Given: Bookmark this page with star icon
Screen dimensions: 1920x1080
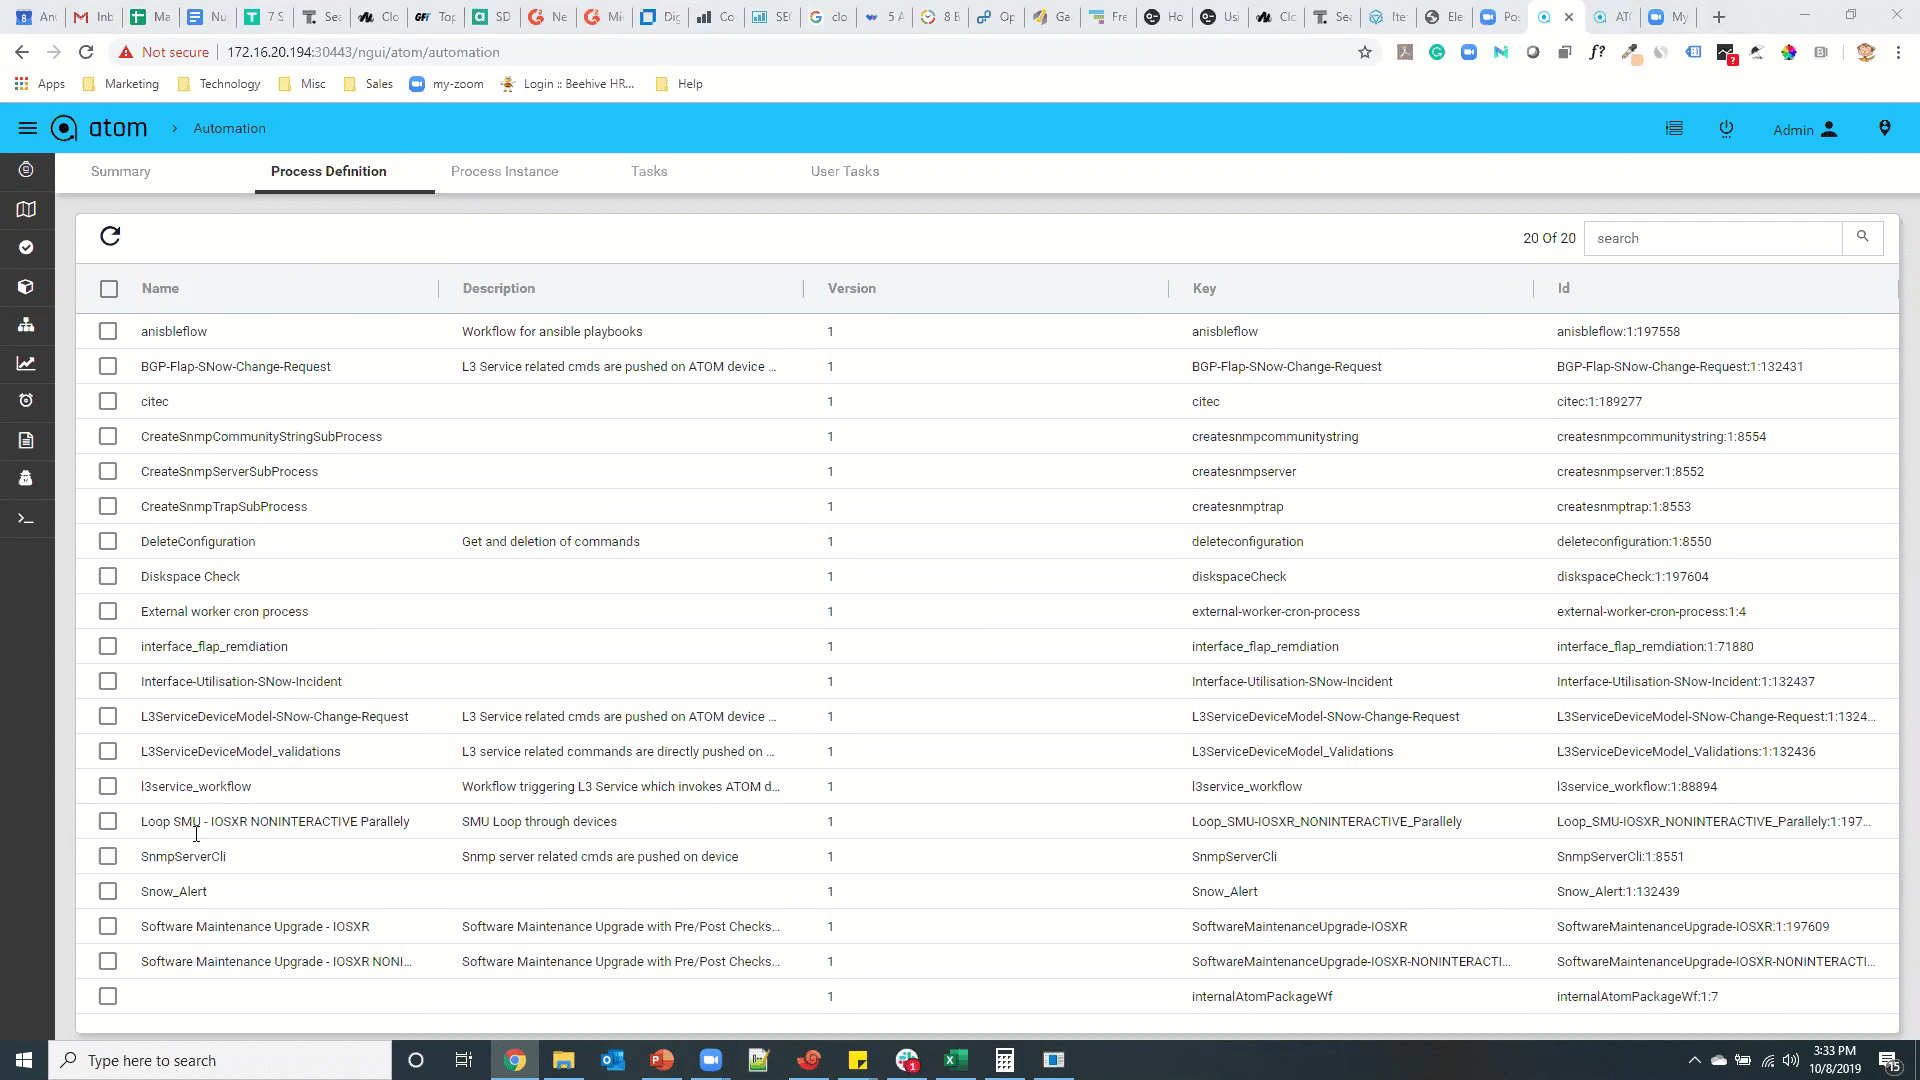Looking at the screenshot, I should click(1365, 52).
